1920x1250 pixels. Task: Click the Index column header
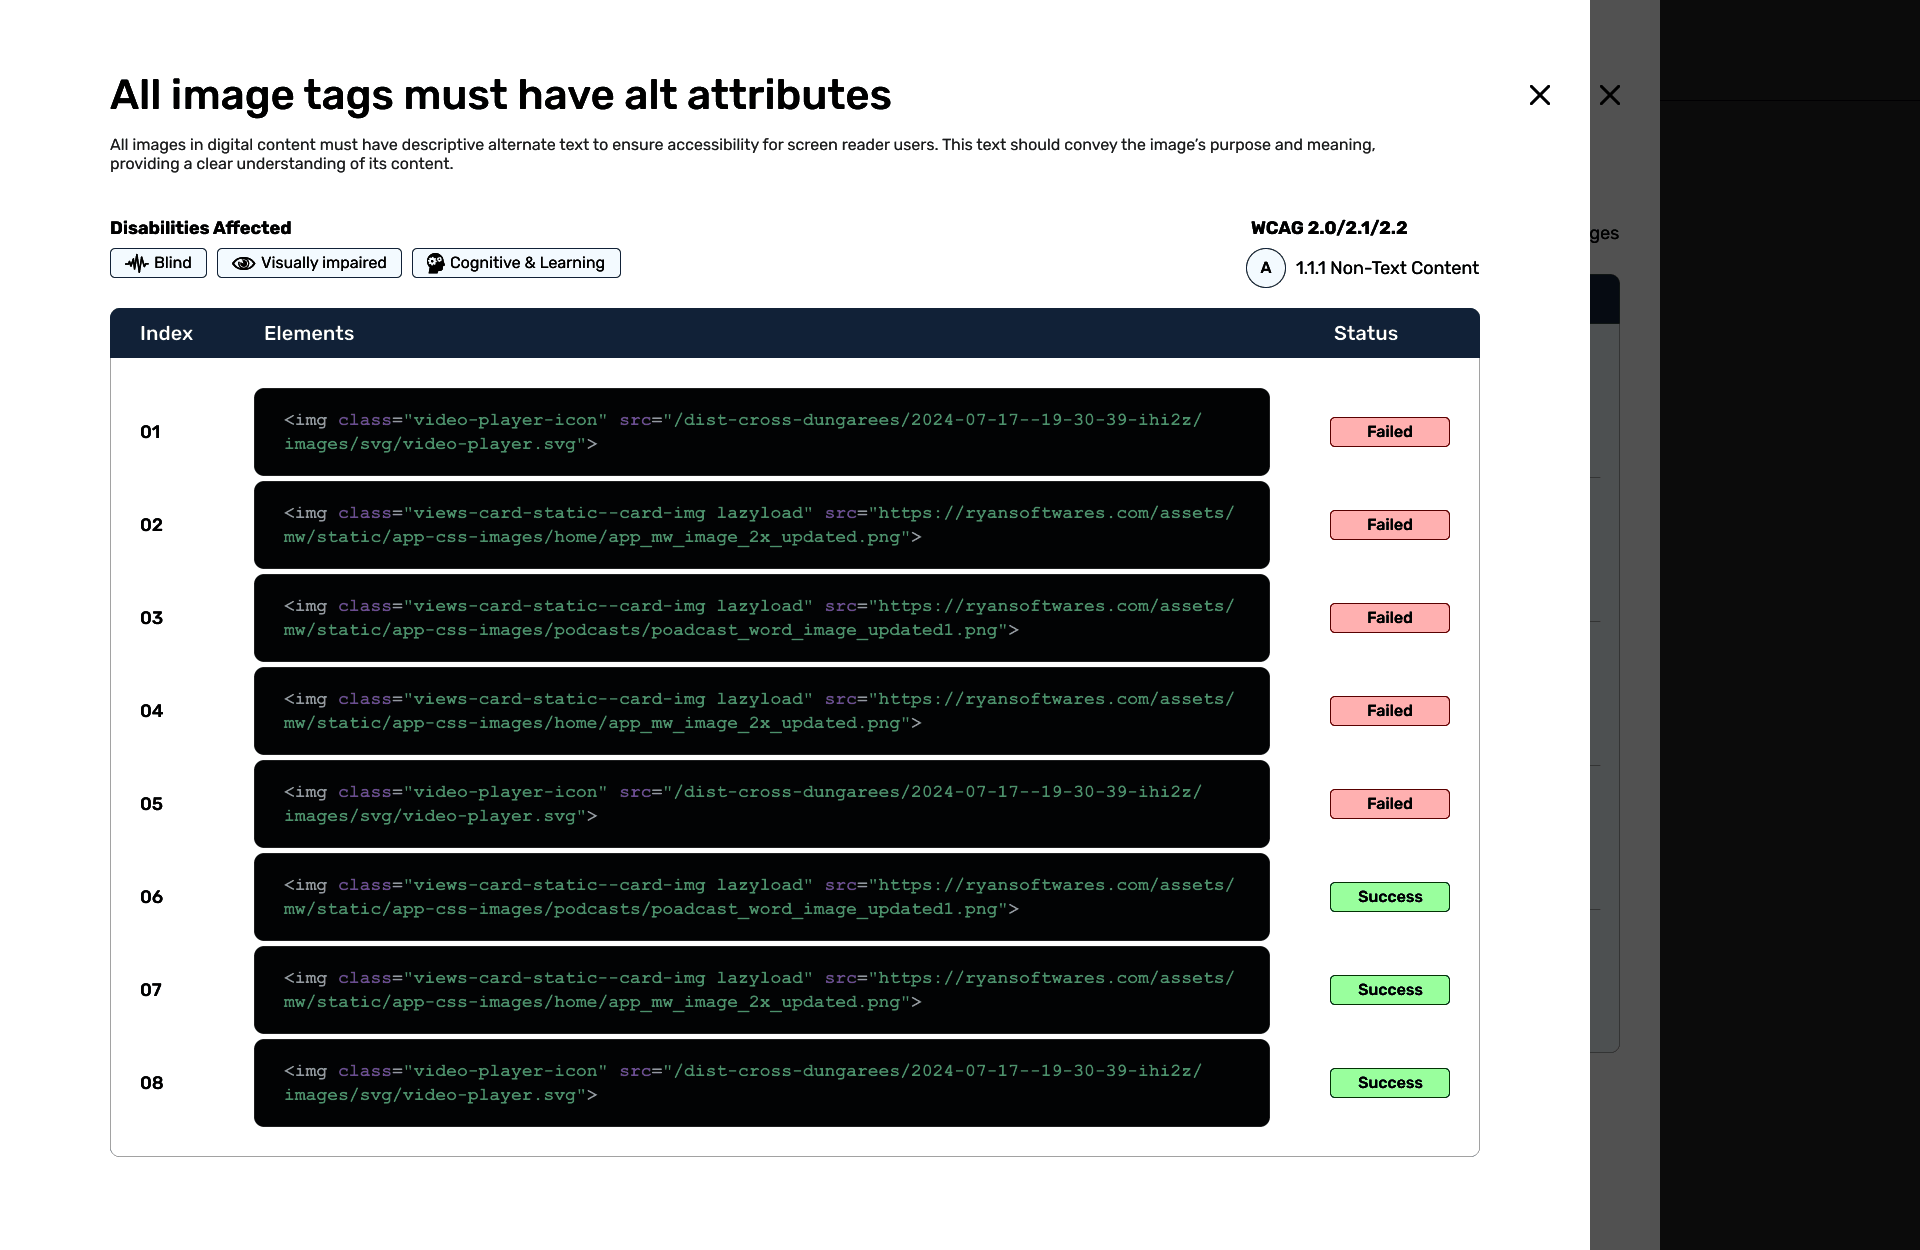[166, 334]
